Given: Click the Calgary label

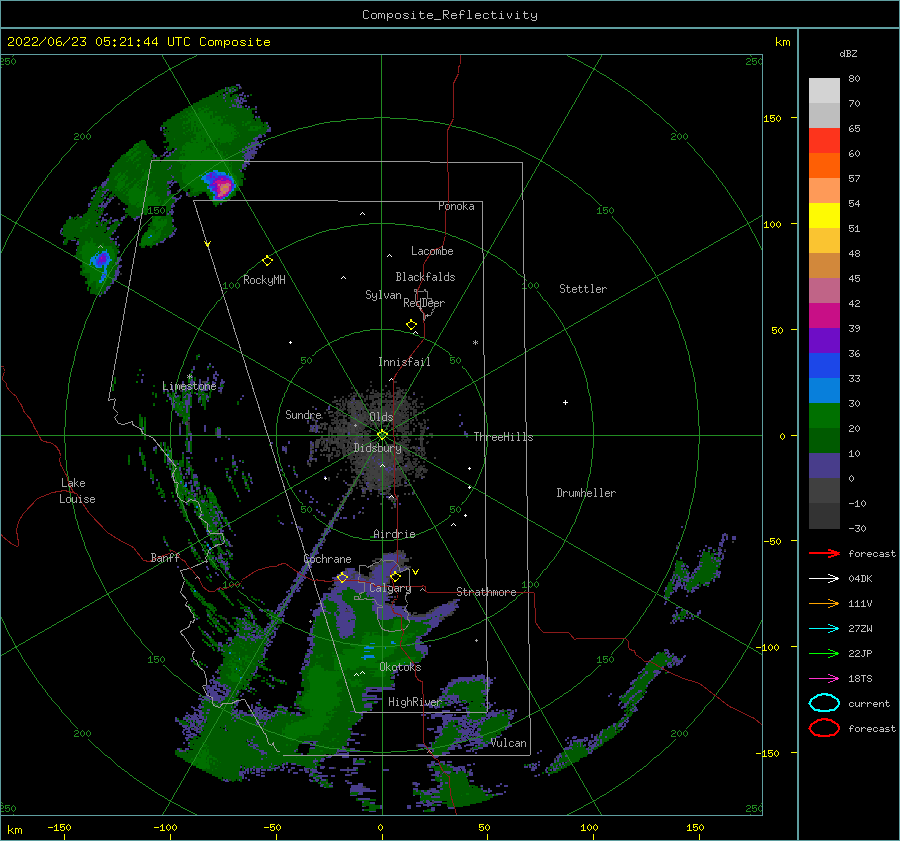Looking at the screenshot, I should click(x=390, y=588).
